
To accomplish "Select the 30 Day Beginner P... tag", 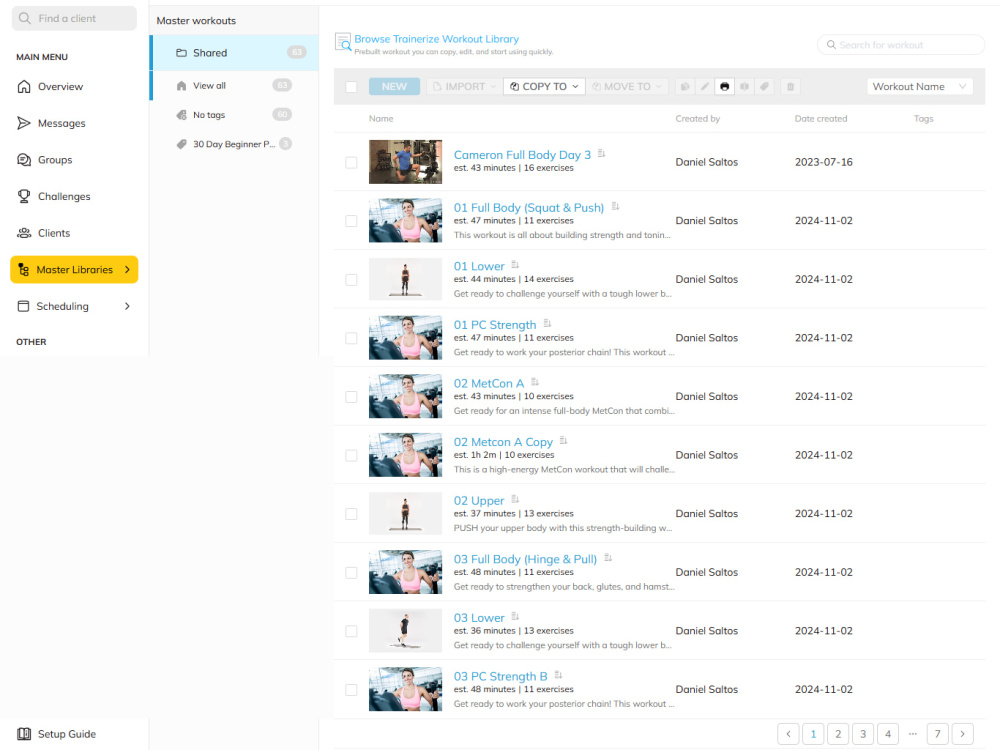I will (235, 144).
